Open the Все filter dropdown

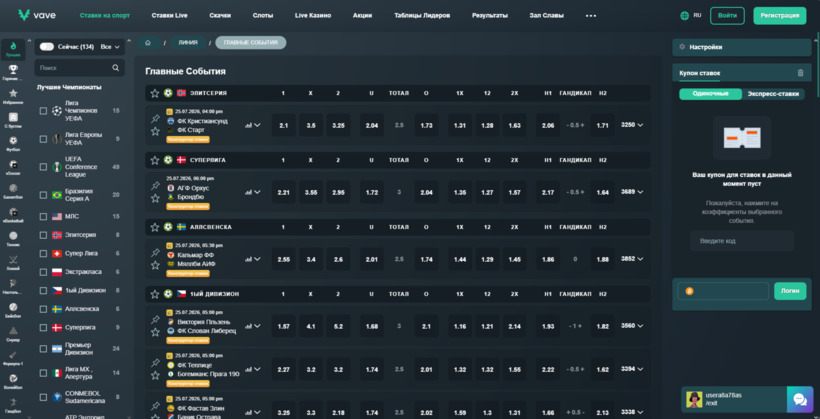pos(110,47)
